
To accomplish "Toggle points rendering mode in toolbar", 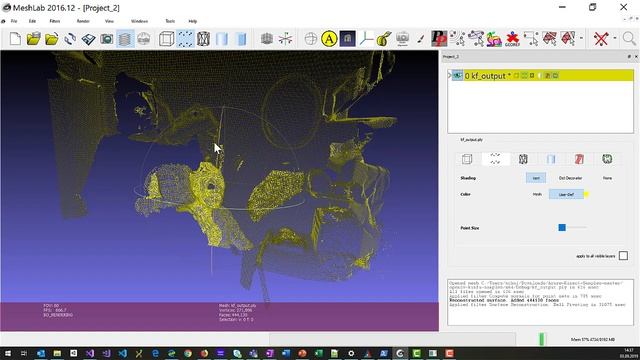I will tap(185, 39).
